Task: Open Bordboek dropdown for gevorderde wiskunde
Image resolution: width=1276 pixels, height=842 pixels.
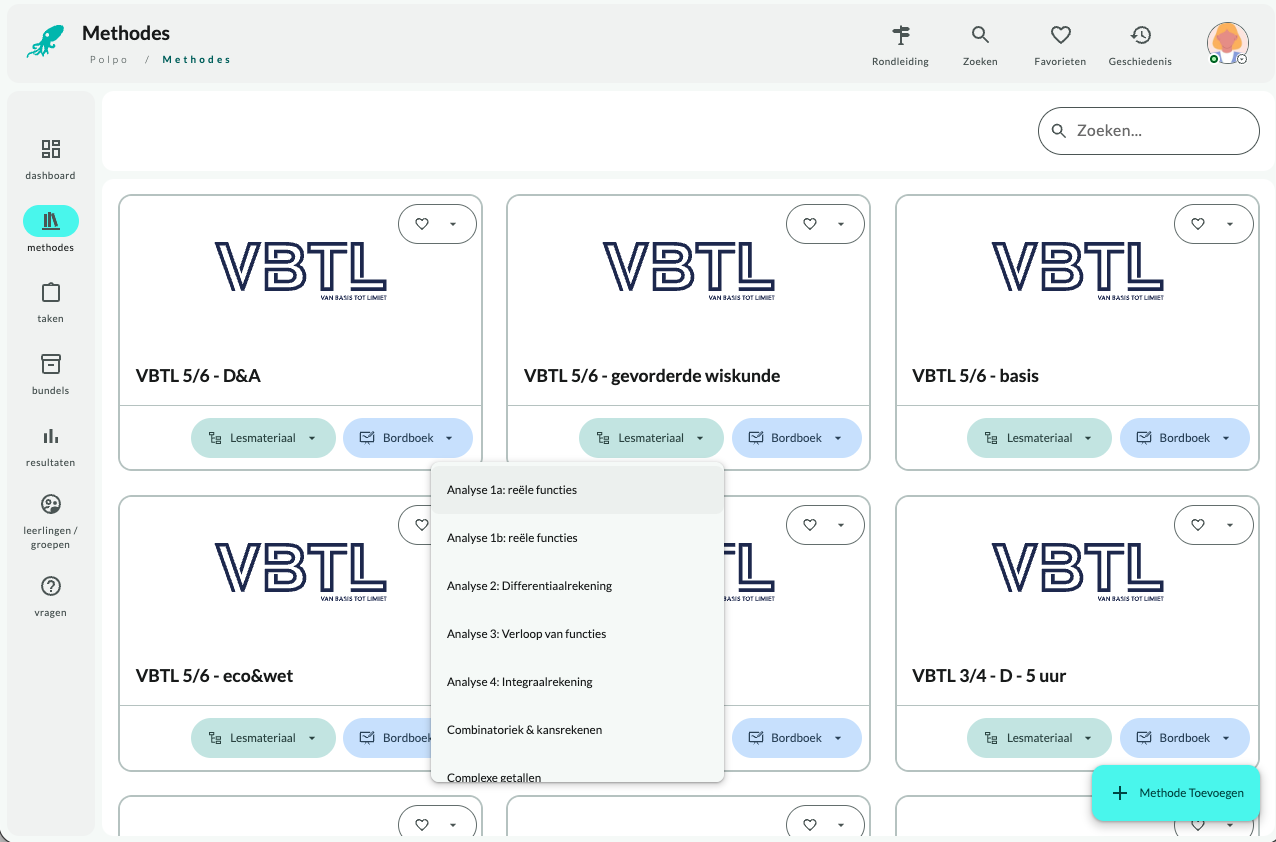Action: pyautogui.click(x=797, y=438)
